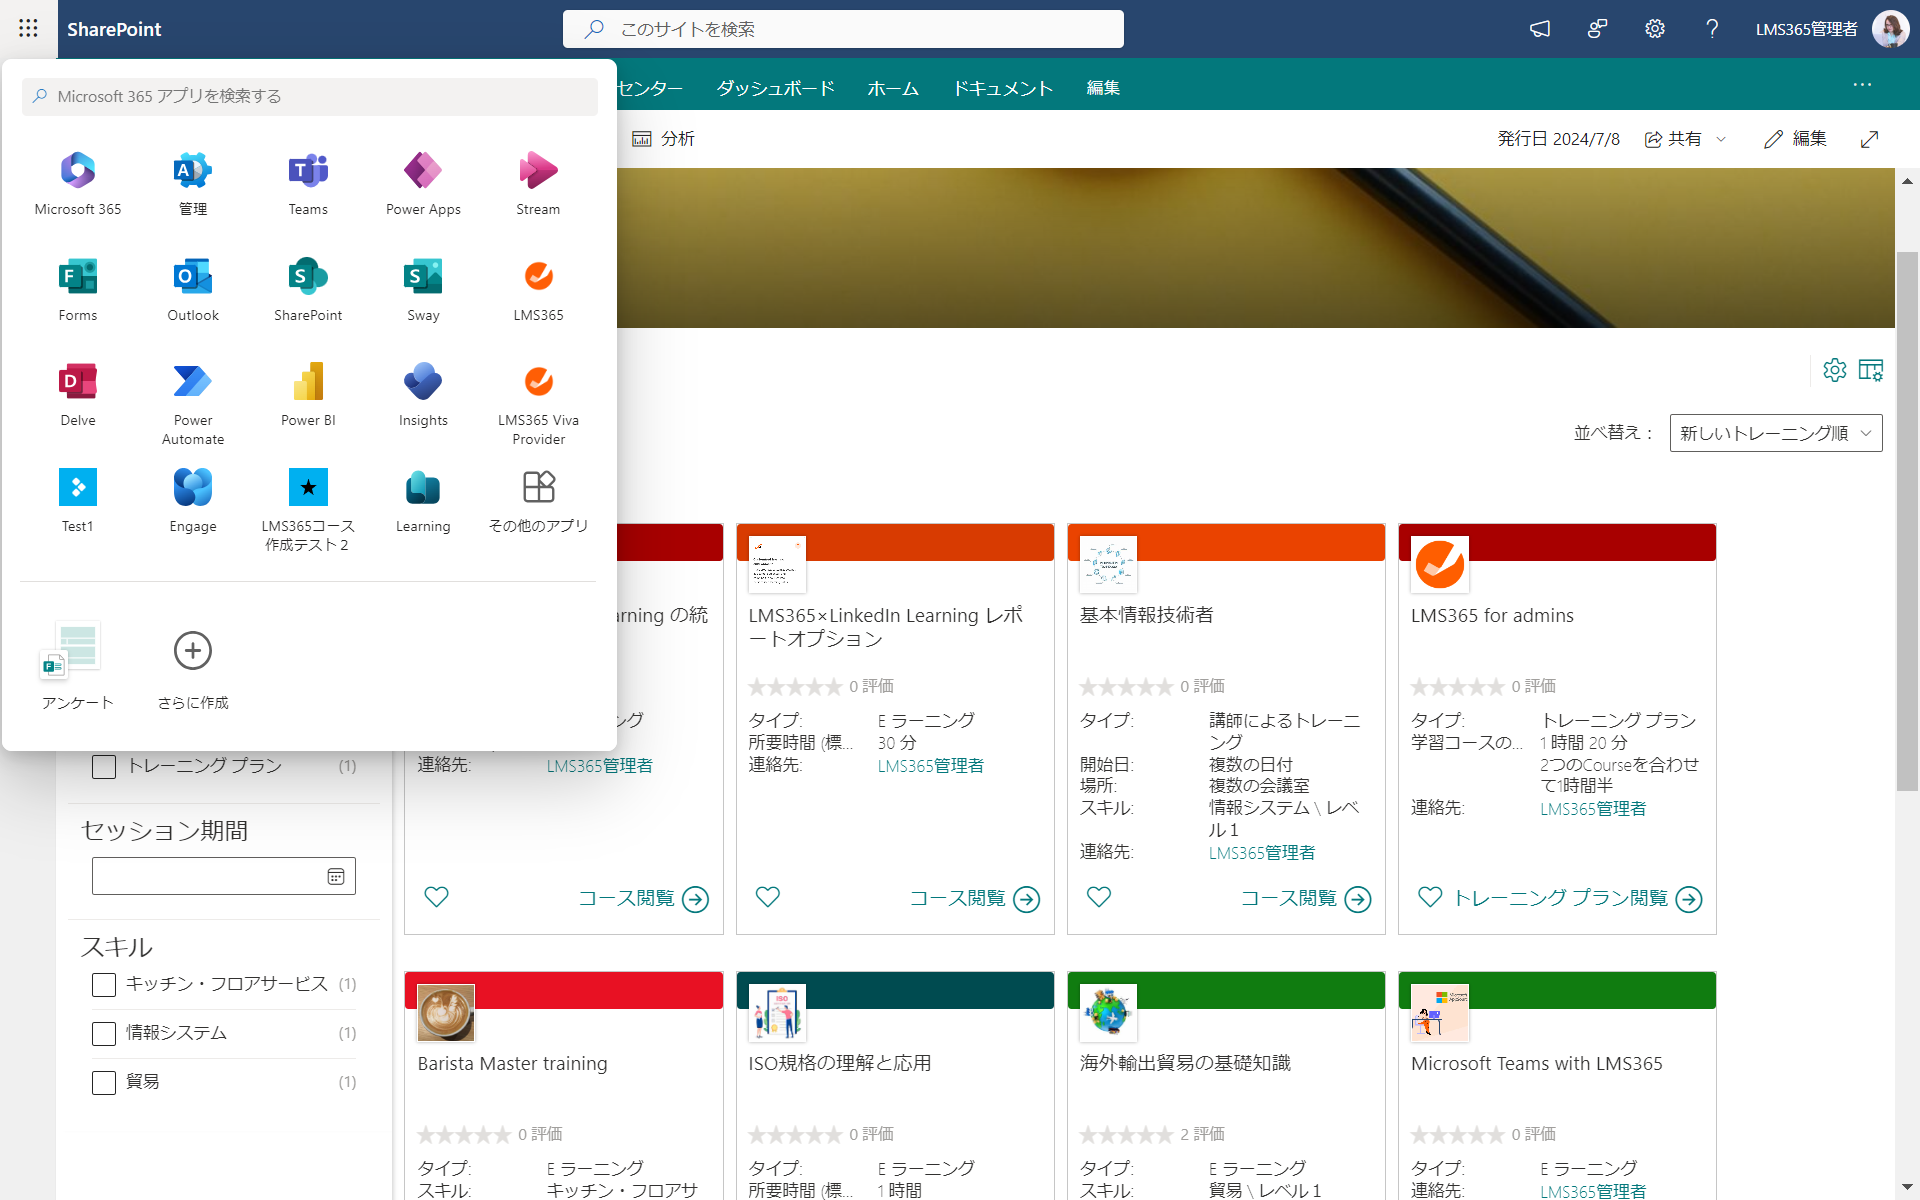
Task: Open Barista Master training course title
Action: 512,1064
